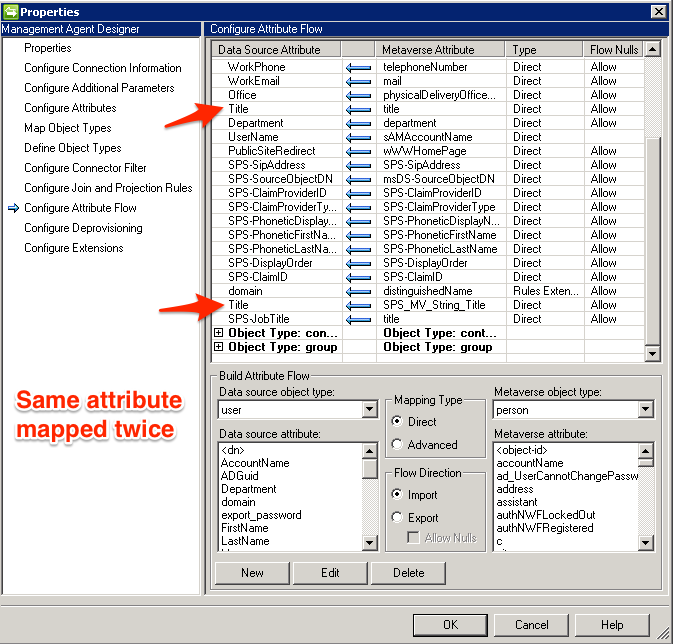Viewport: 673px width, 644px height.
Task: Open Properties page in designer list
Action: tap(48, 48)
